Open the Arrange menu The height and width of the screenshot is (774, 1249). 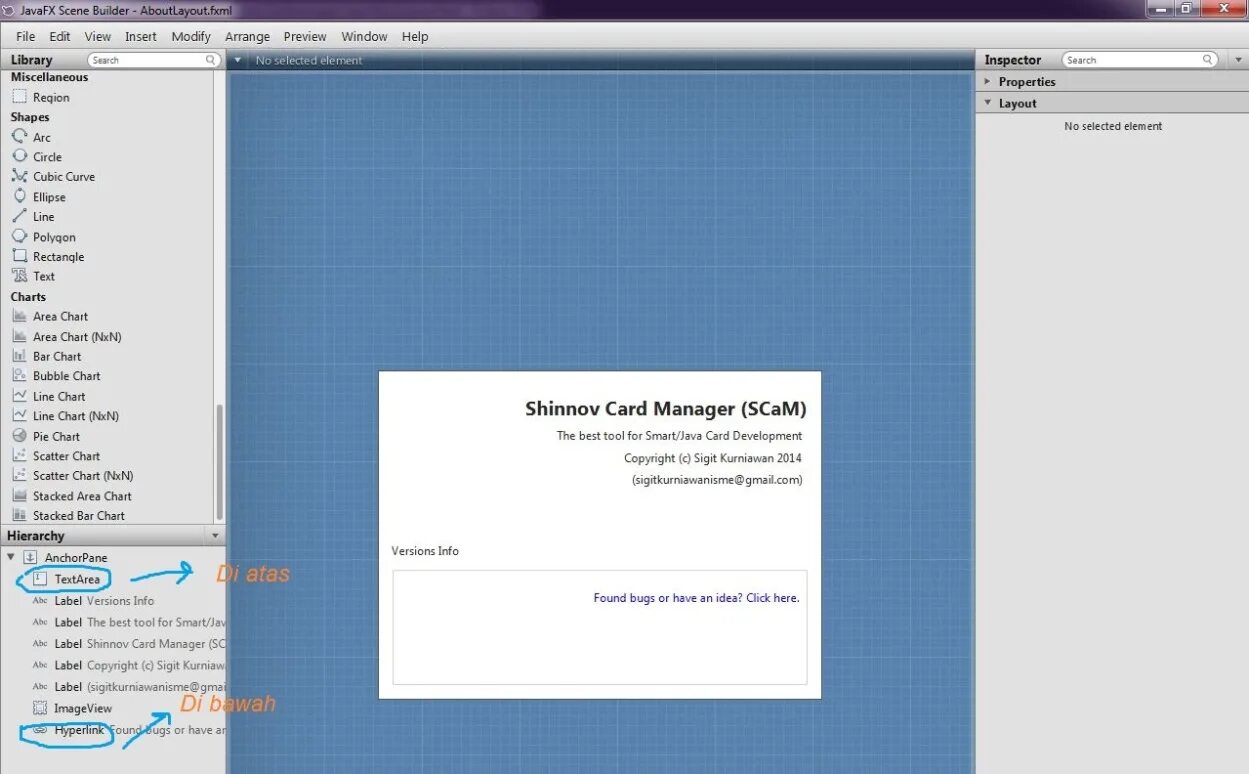point(247,36)
